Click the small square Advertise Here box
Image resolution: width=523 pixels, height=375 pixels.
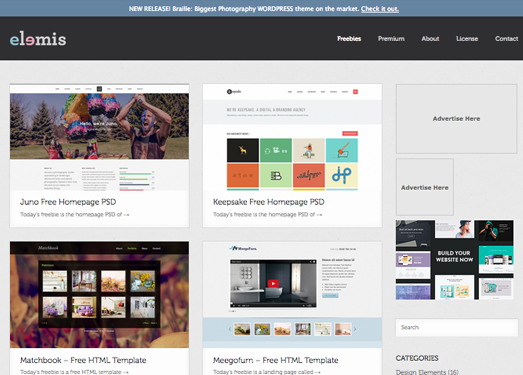coord(425,187)
